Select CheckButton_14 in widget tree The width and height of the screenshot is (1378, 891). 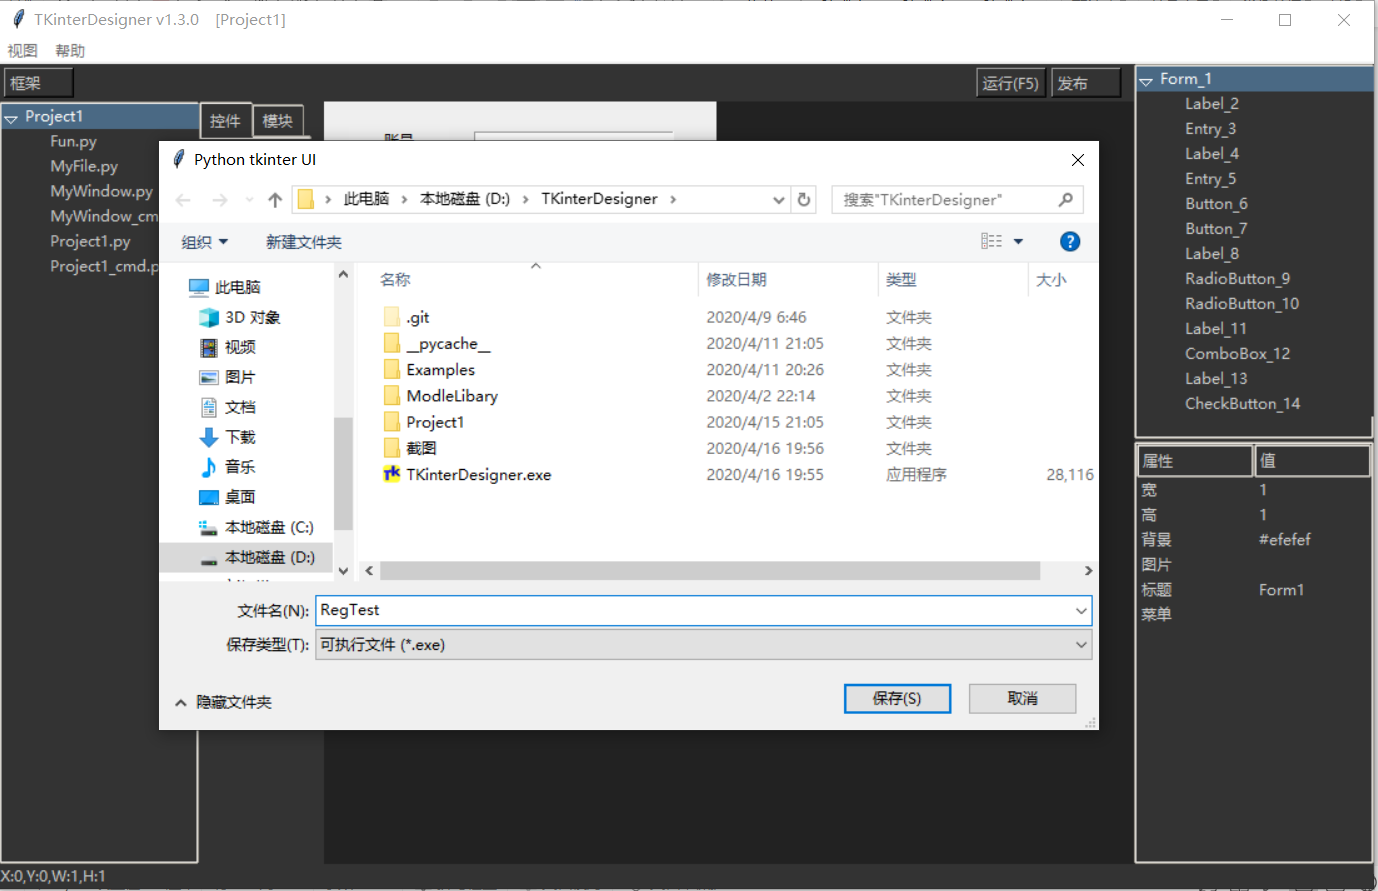point(1242,404)
